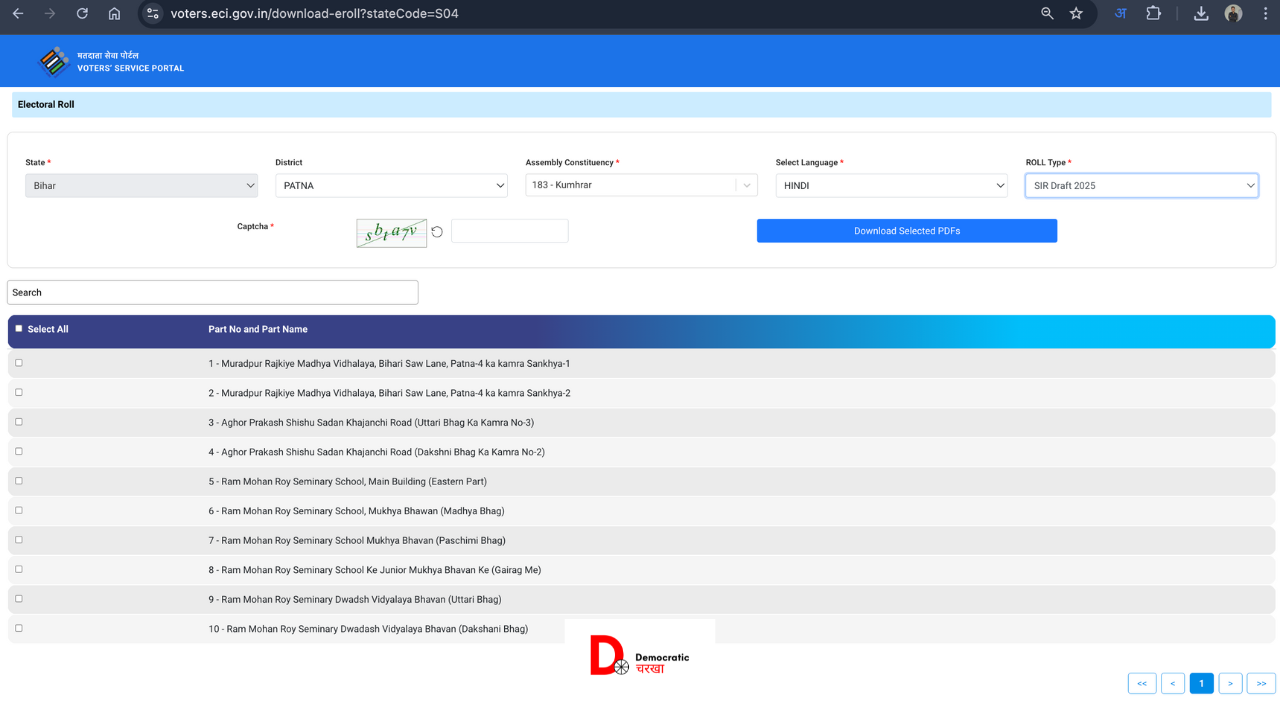The height and width of the screenshot is (720, 1280).
Task: Open the browser extensions puzzle icon
Action: point(1153,14)
